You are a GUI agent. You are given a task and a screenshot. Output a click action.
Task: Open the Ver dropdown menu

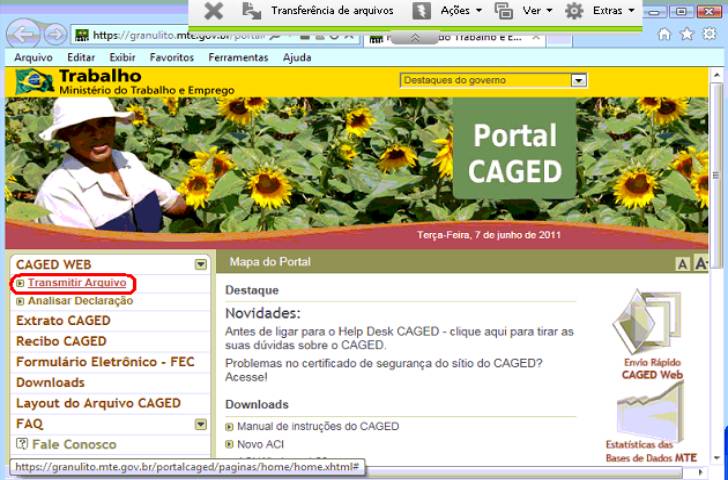click(x=537, y=11)
